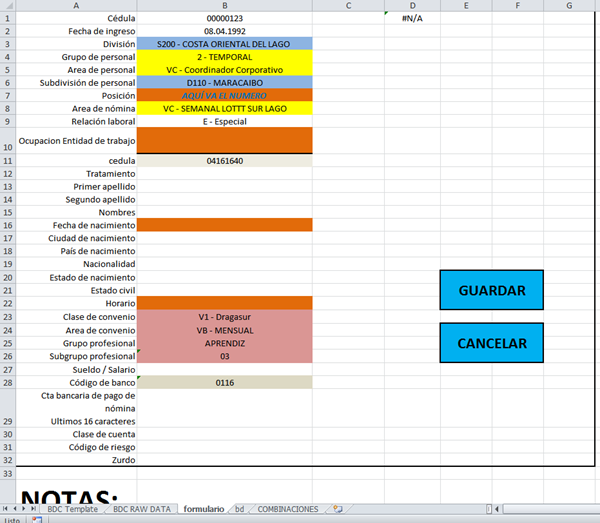Screen dimensions: 600x523
Task: Click orange Fecha de nacimiento cell
Action: click(x=225, y=225)
